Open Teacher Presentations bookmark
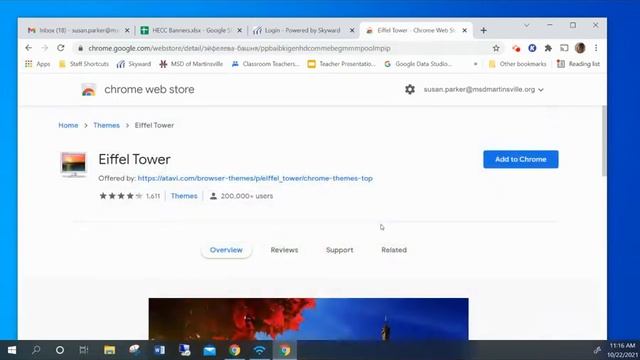Viewport: 640px width, 360px height. point(342,64)
